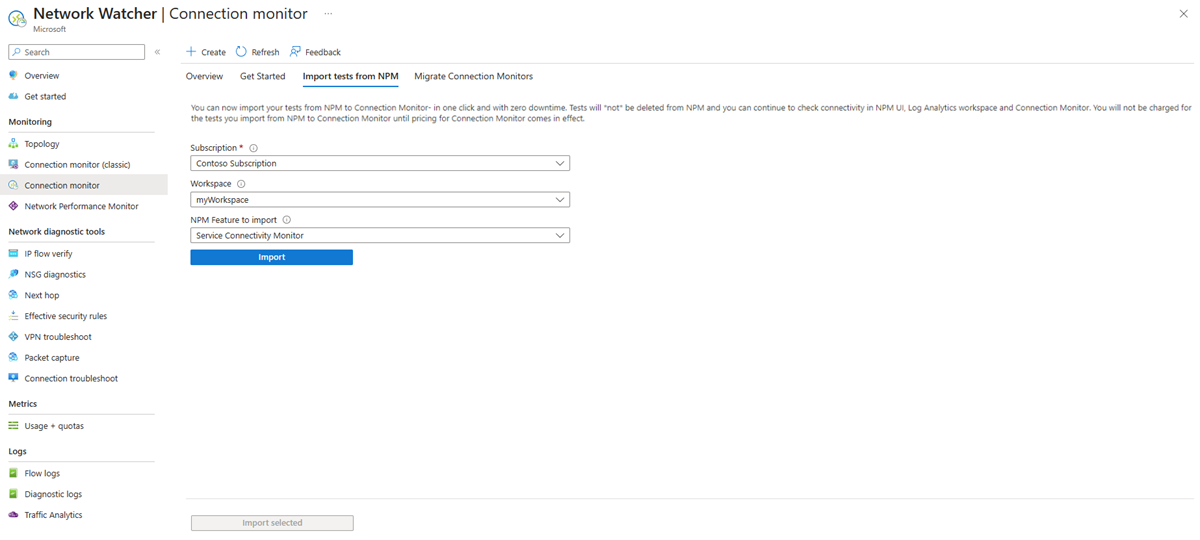Click Create in the toolbar
This screenshot has width=1200, height=540.
pos(206,52)
